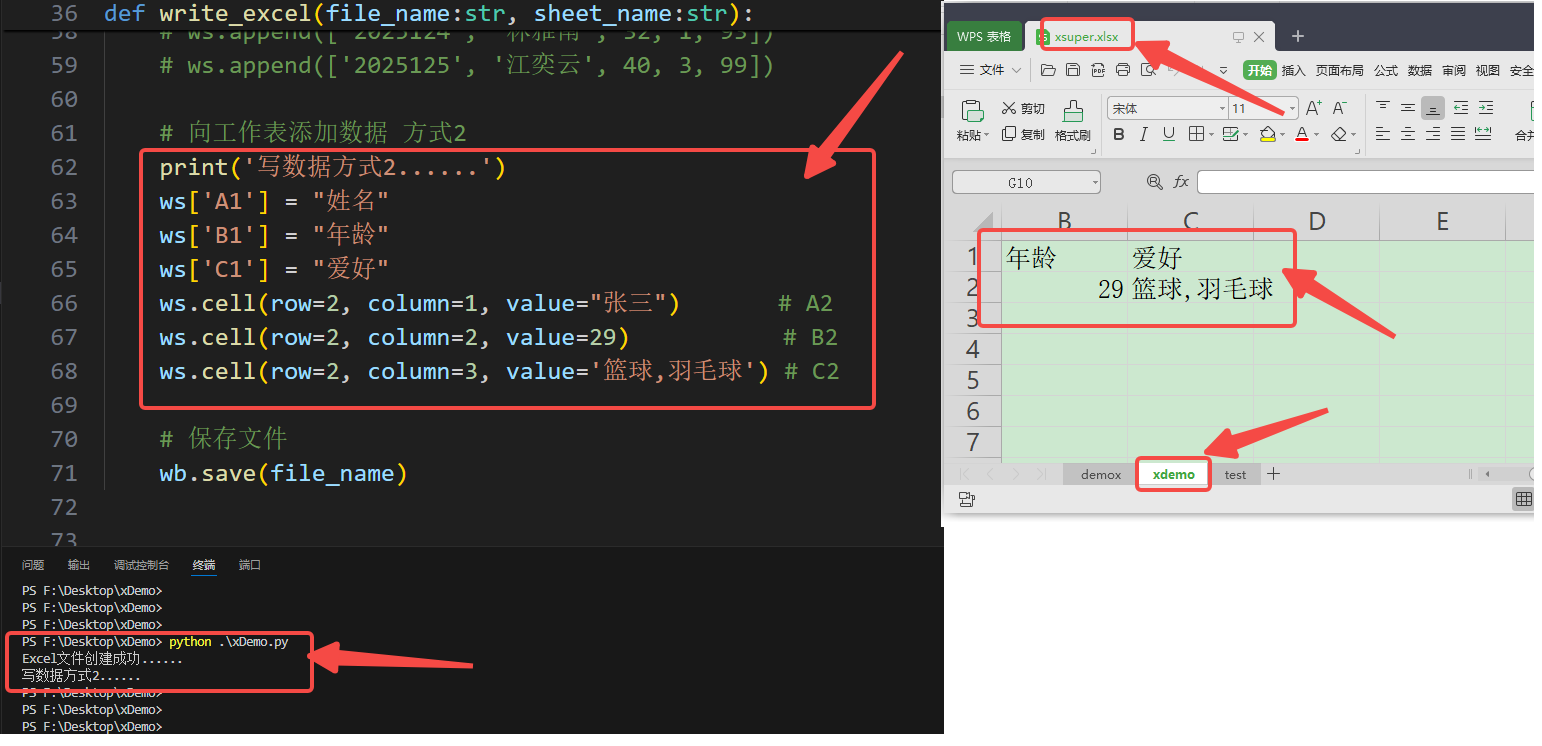Click the save icon in WPS toolbar
The height and width of the screenshot is (746, 1542).
1073,70
